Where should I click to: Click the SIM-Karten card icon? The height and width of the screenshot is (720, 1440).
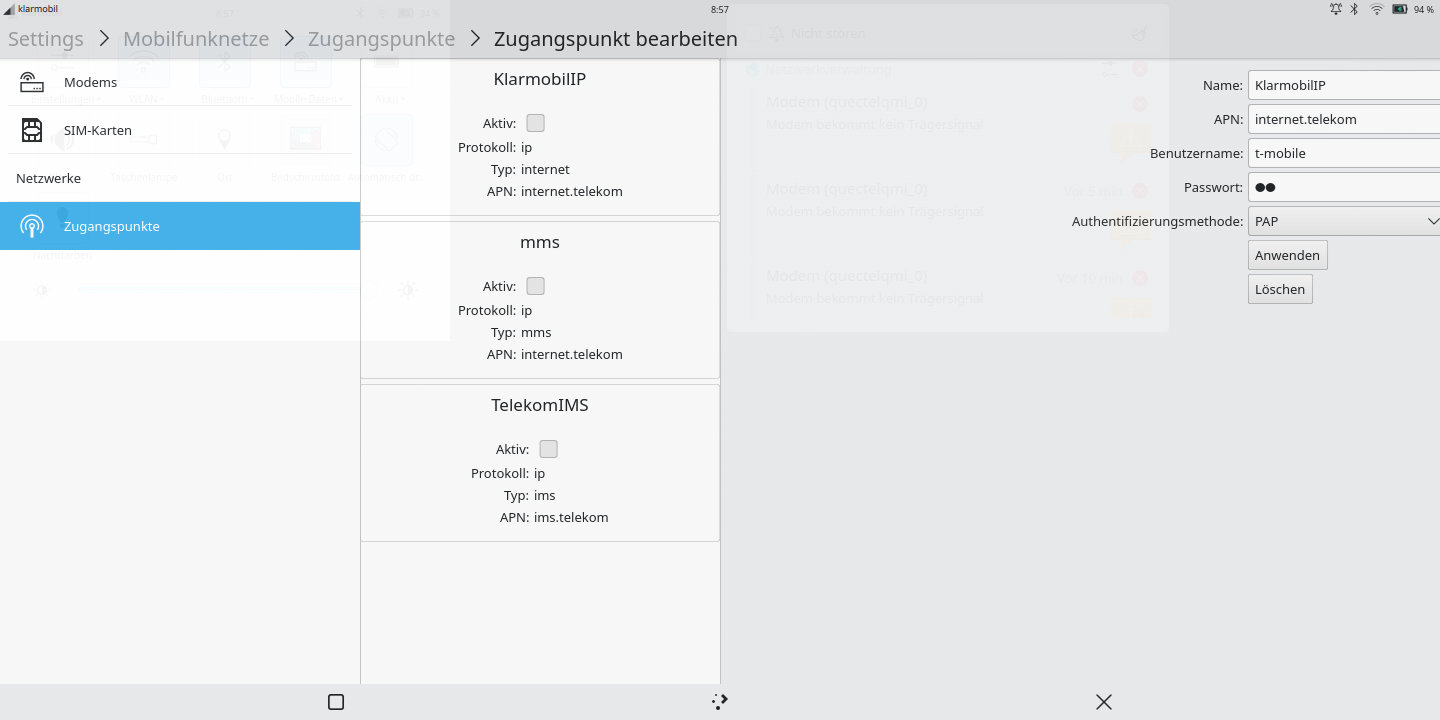pyautogui.click(x=32, y=130)
